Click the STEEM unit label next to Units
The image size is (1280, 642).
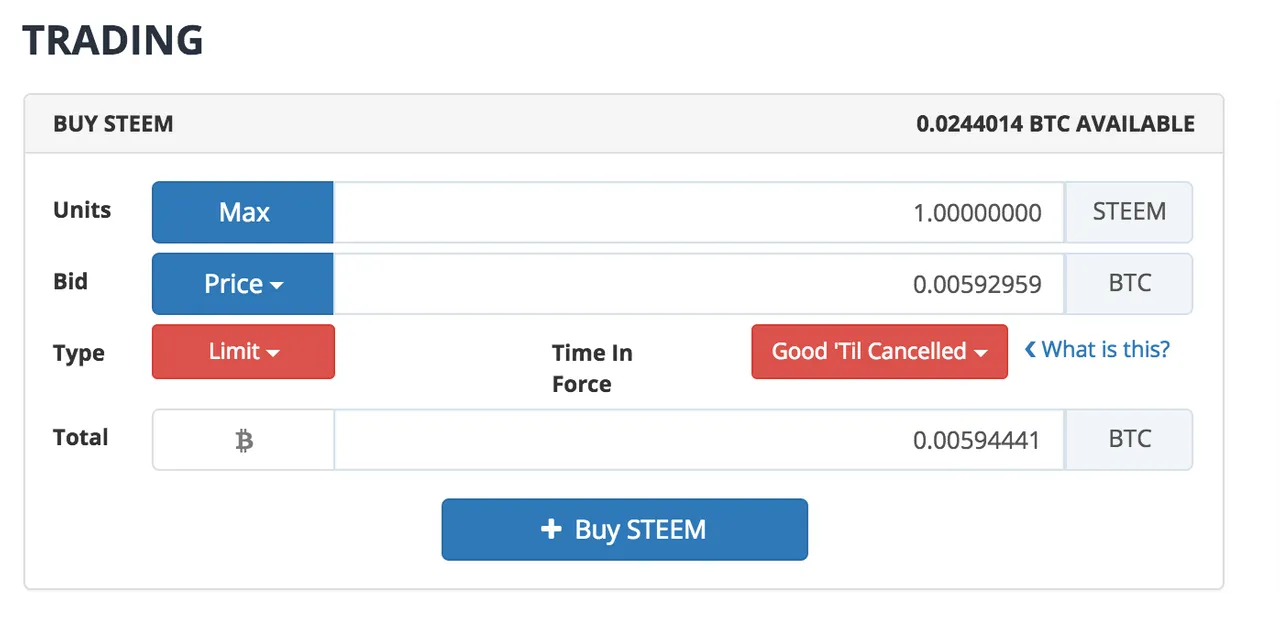coord(1129,212)
